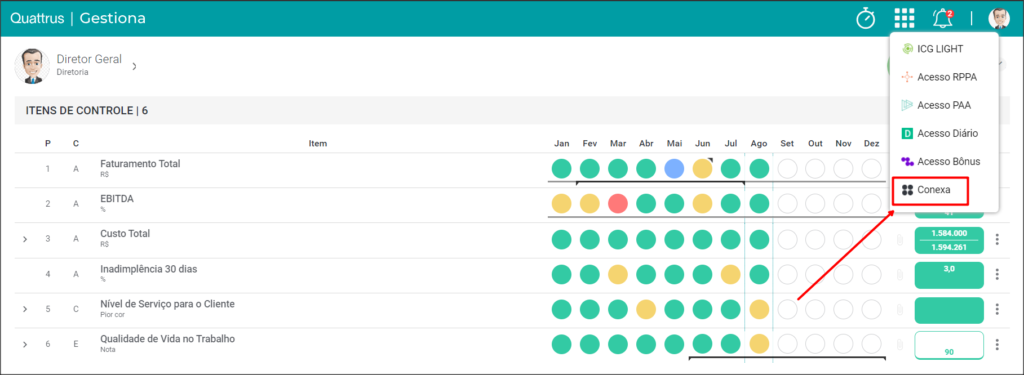Open the notifications bell

[942, 18]
